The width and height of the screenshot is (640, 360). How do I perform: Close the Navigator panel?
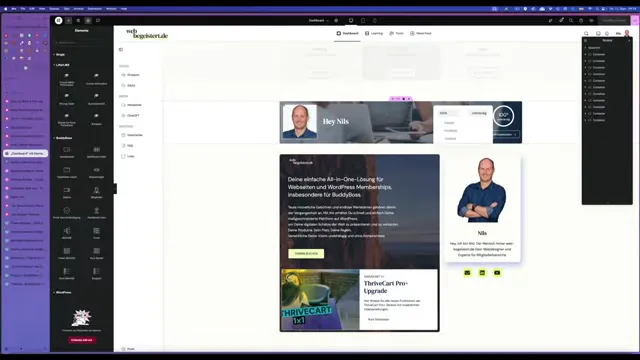pos(629,40)
